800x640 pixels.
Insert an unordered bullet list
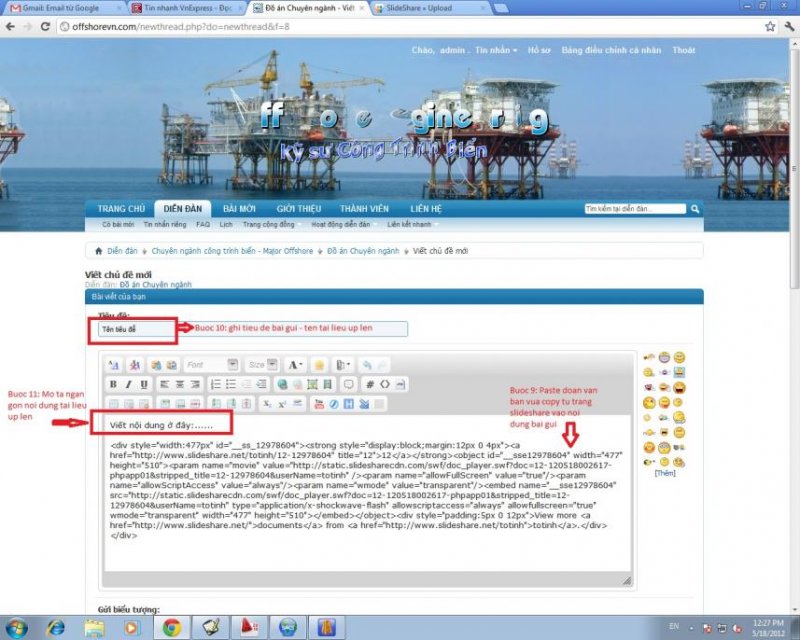(x=231, y=384)
